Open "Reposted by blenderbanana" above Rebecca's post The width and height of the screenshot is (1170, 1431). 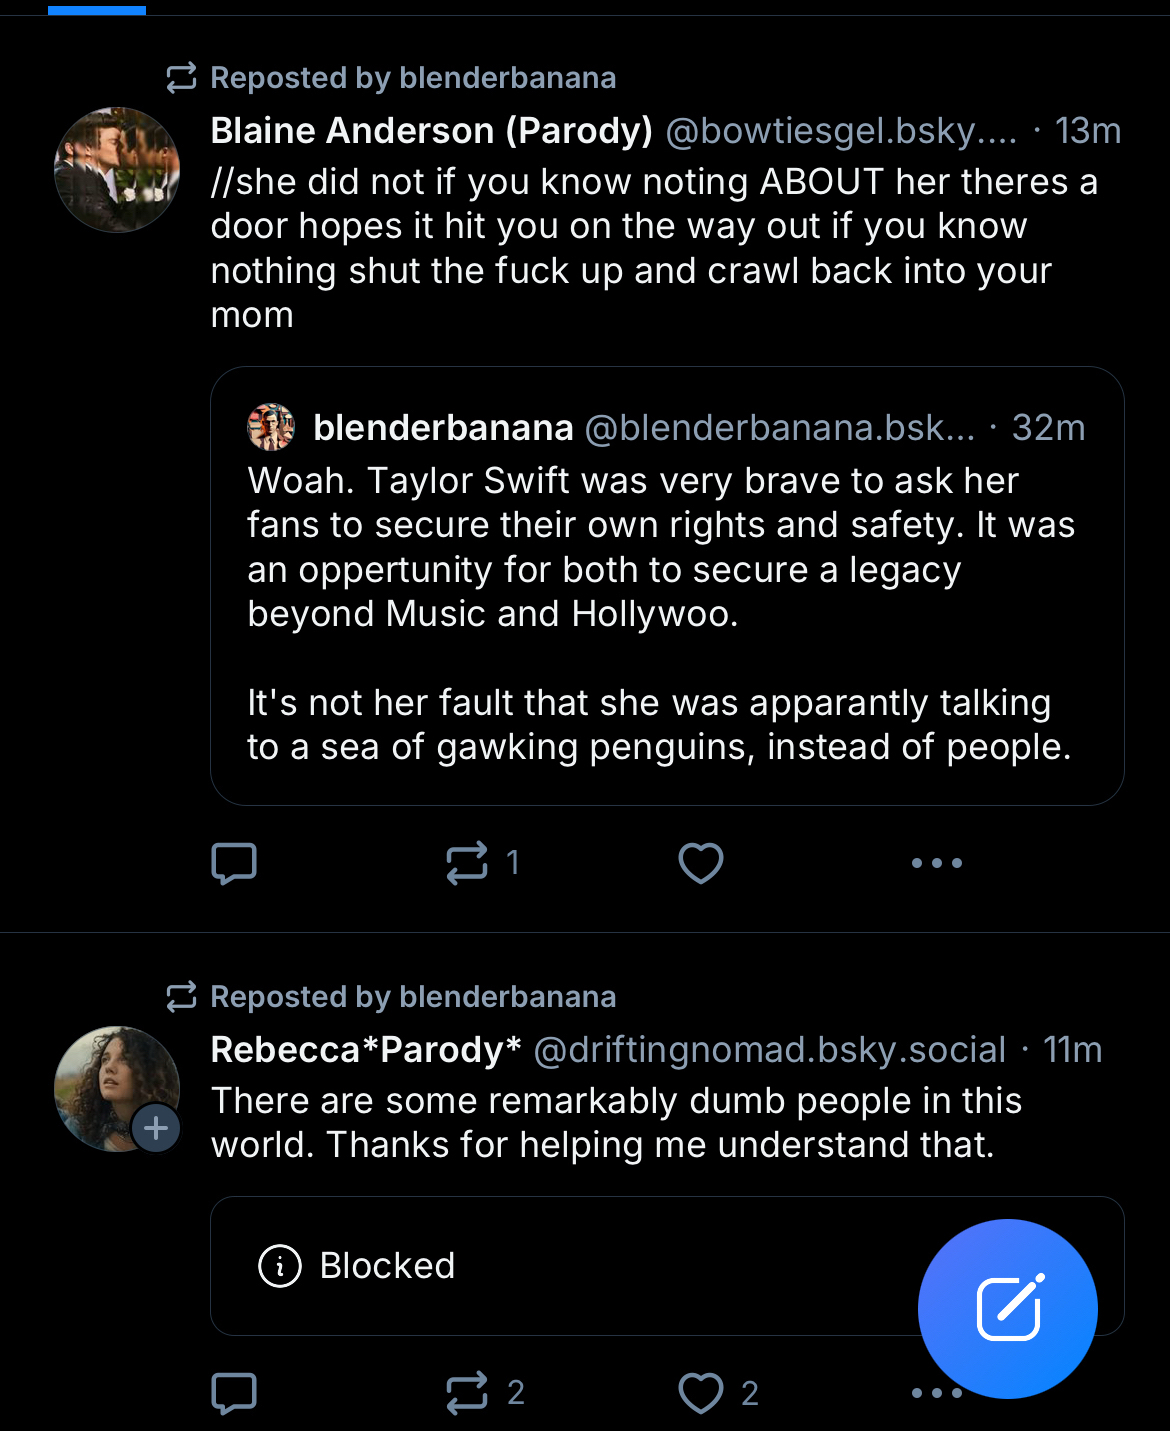point(412,997)
